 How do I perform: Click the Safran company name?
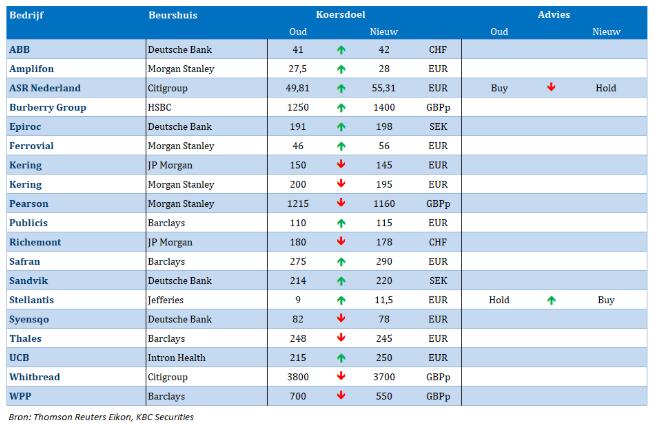[25, 262]
